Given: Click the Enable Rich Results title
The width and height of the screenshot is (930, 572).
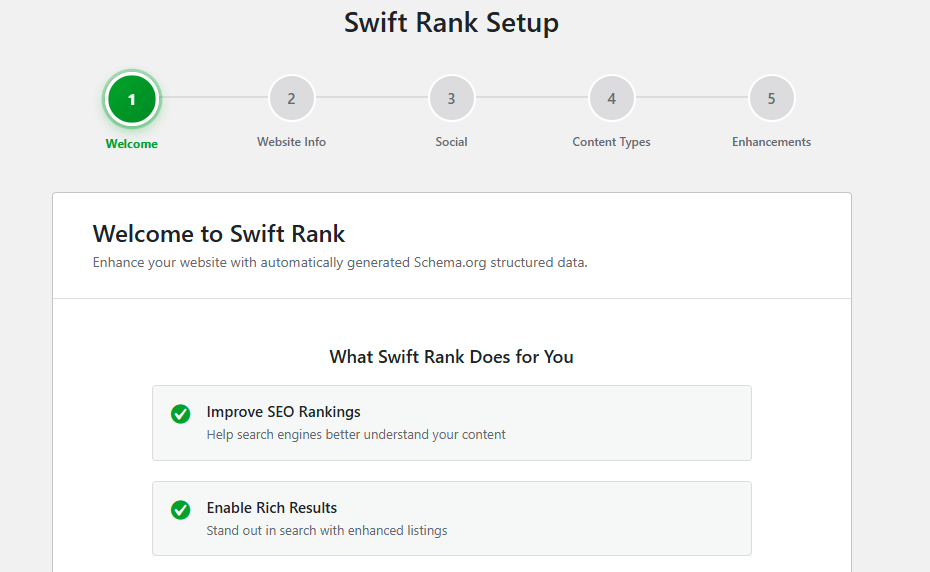Looking at the screenshot, I should (272, 508).
